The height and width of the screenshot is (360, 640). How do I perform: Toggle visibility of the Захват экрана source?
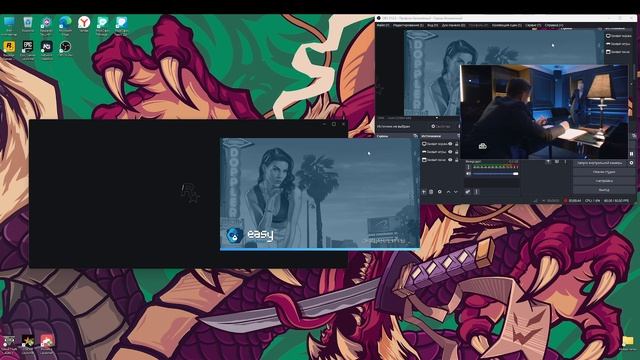[x=450, y=144]
